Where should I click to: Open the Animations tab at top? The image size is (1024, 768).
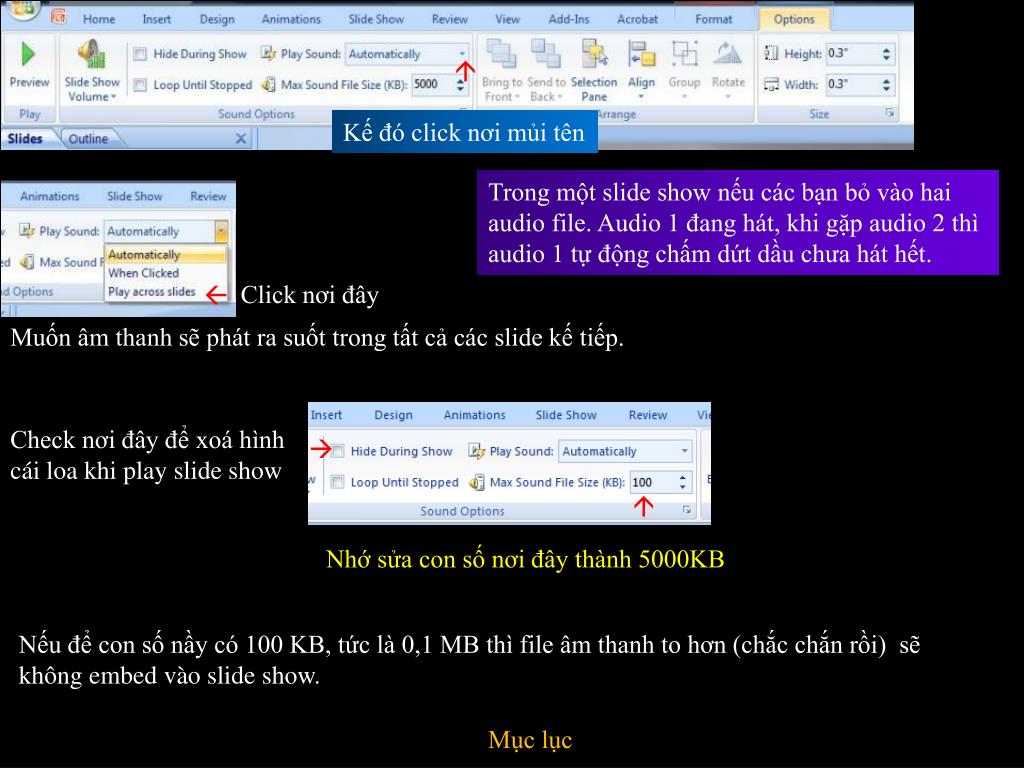click(291, 19)
